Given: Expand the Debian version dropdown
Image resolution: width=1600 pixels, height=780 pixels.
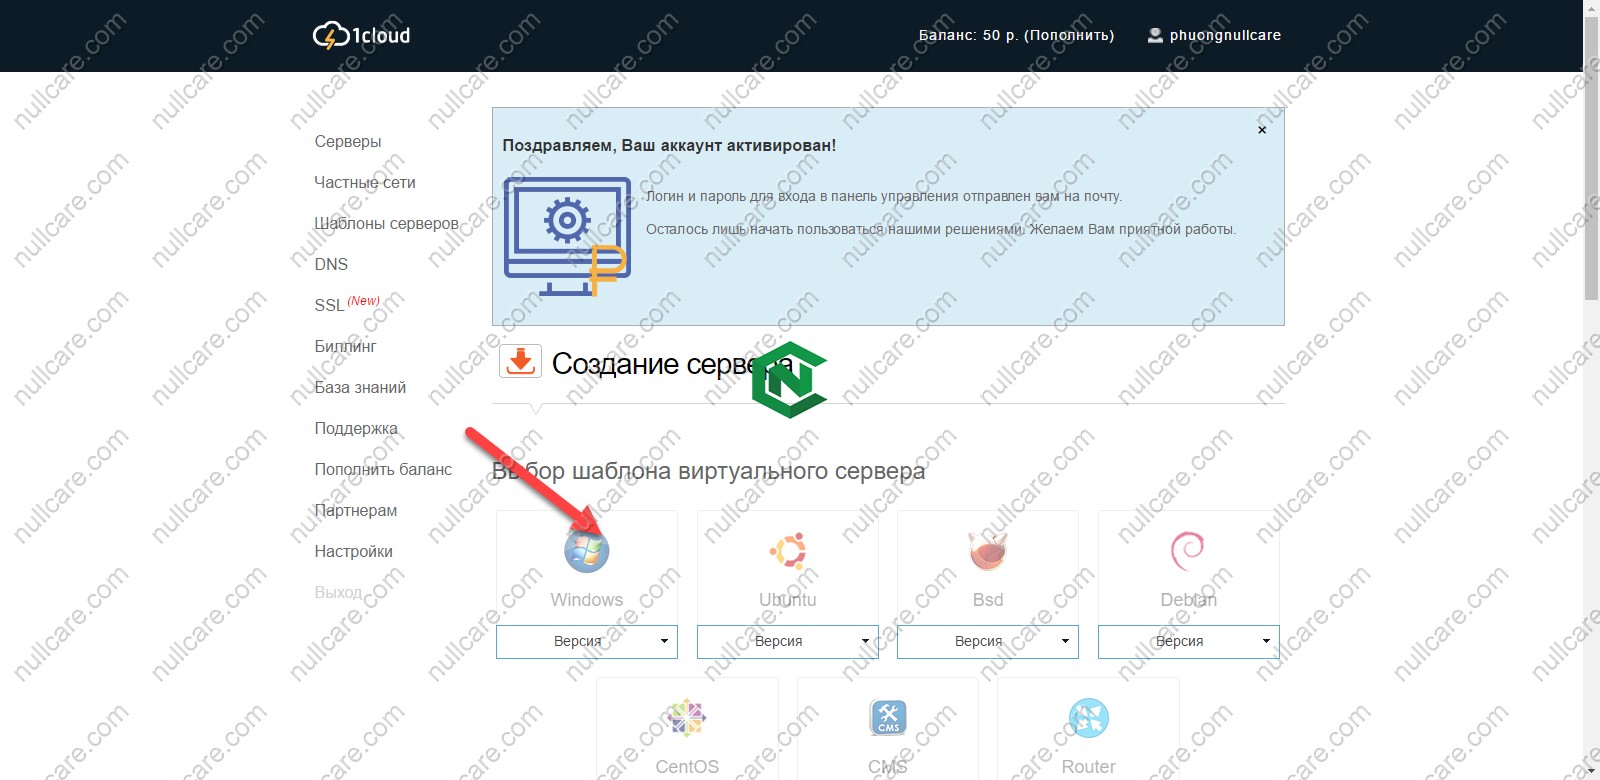Looking at the screenshot, I should click(x=1188, y=642).
